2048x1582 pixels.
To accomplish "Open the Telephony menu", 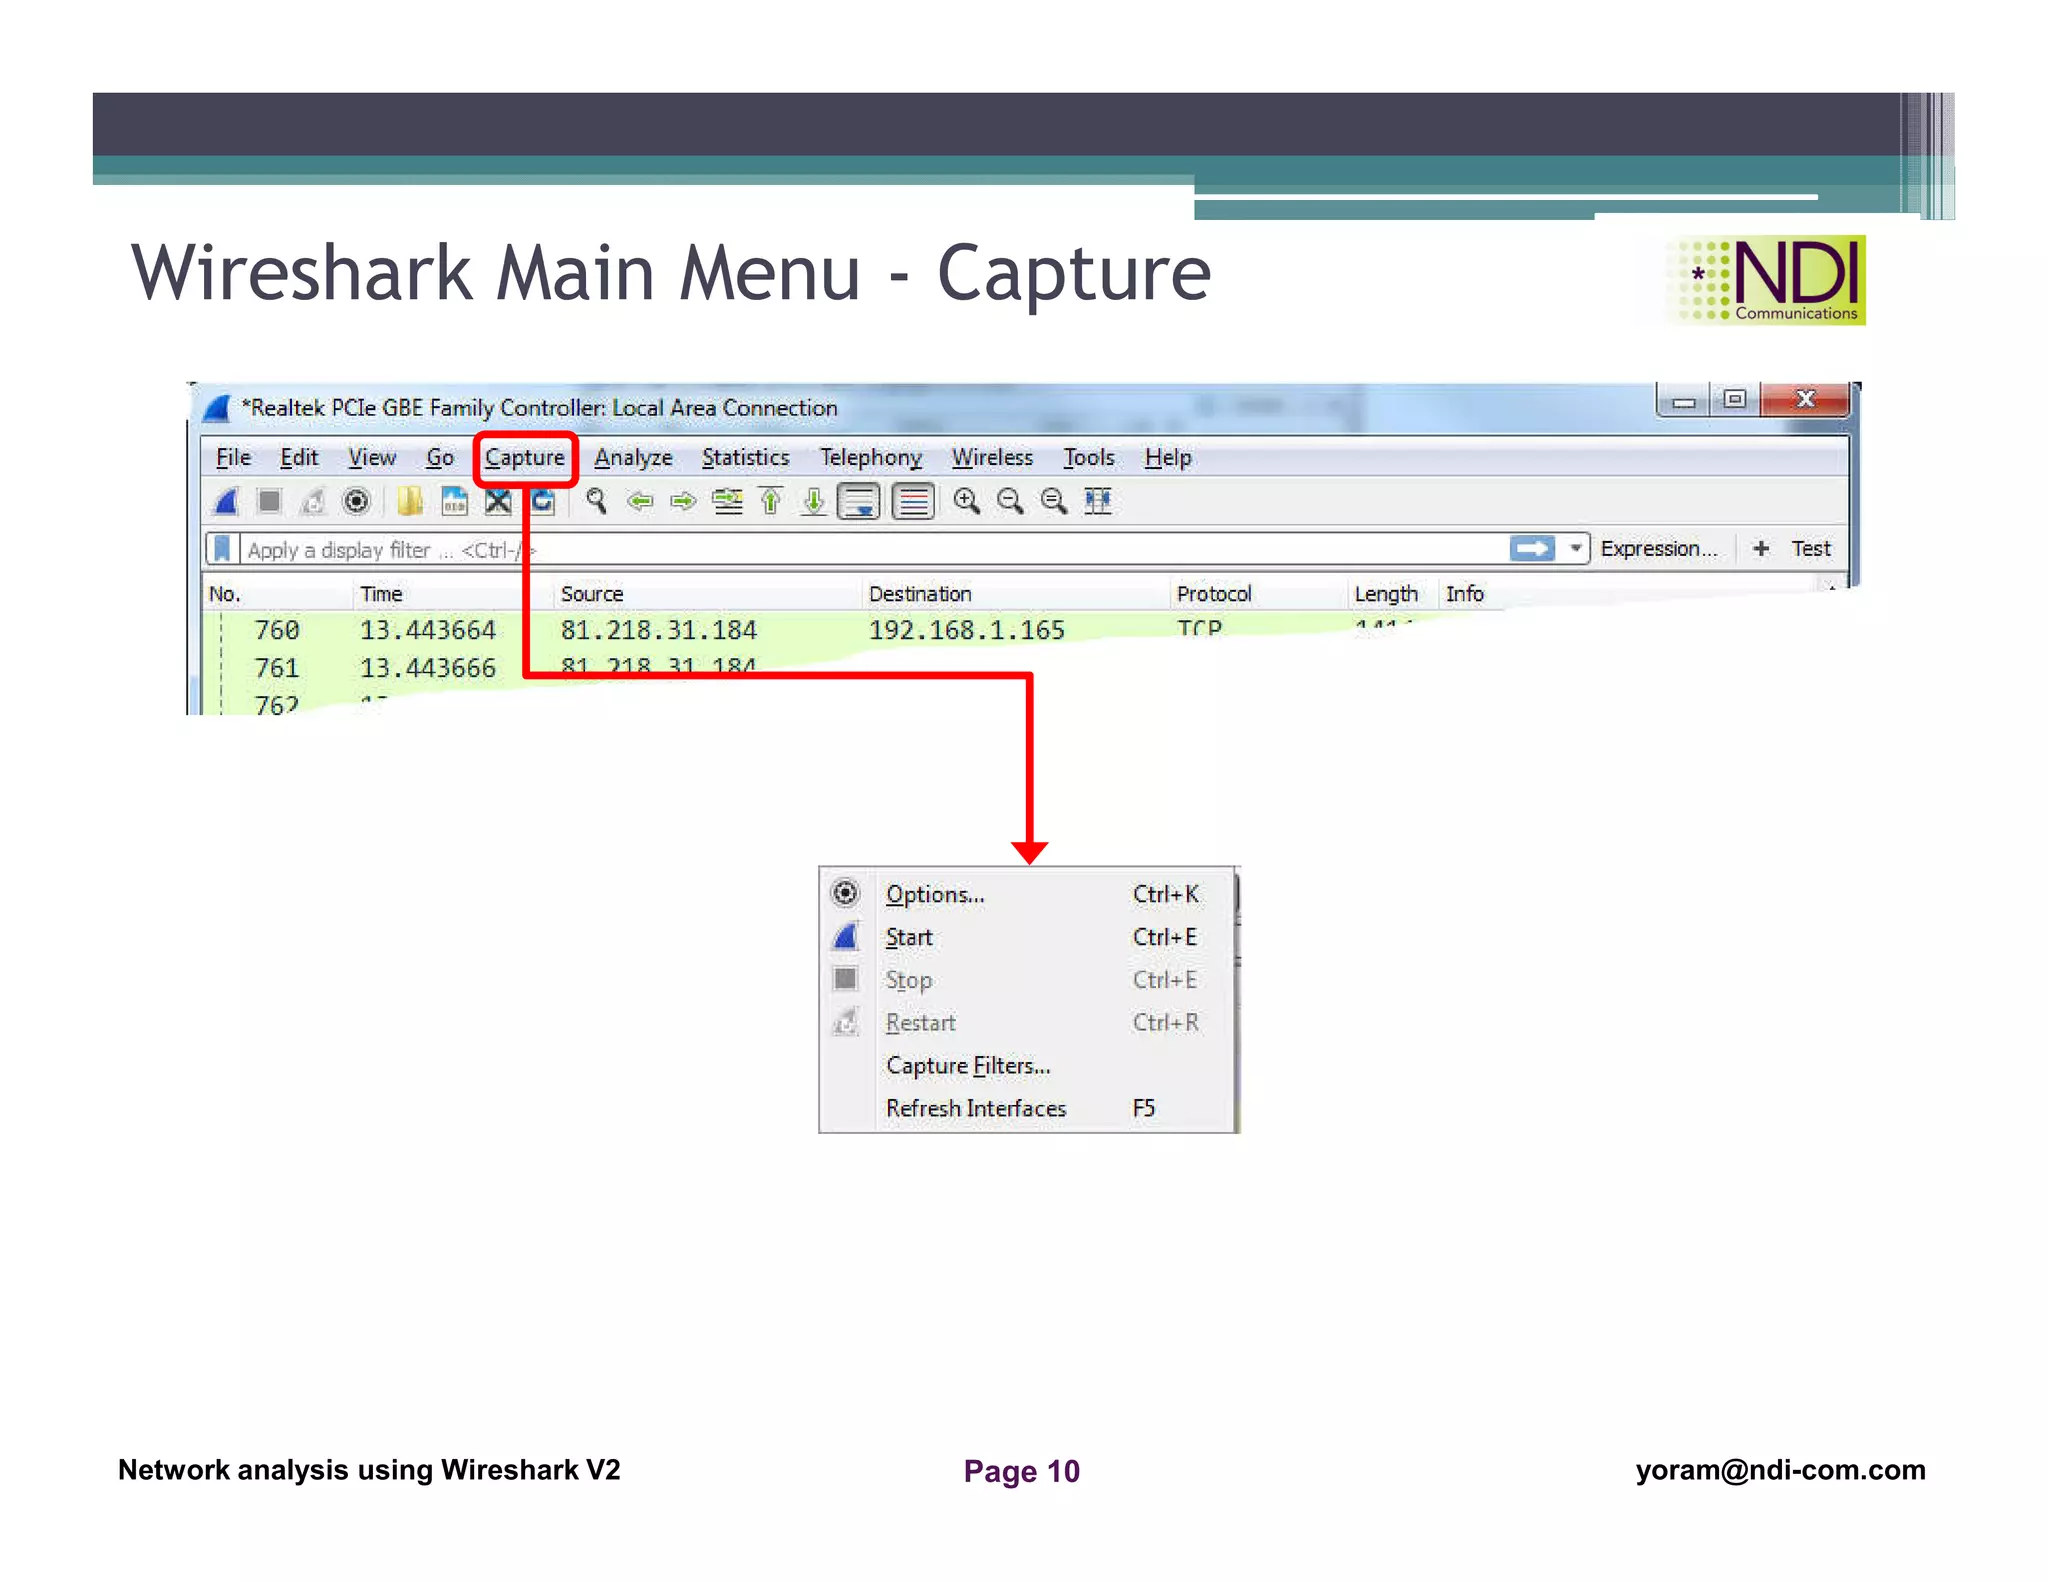I will click(x=870, y=458).
